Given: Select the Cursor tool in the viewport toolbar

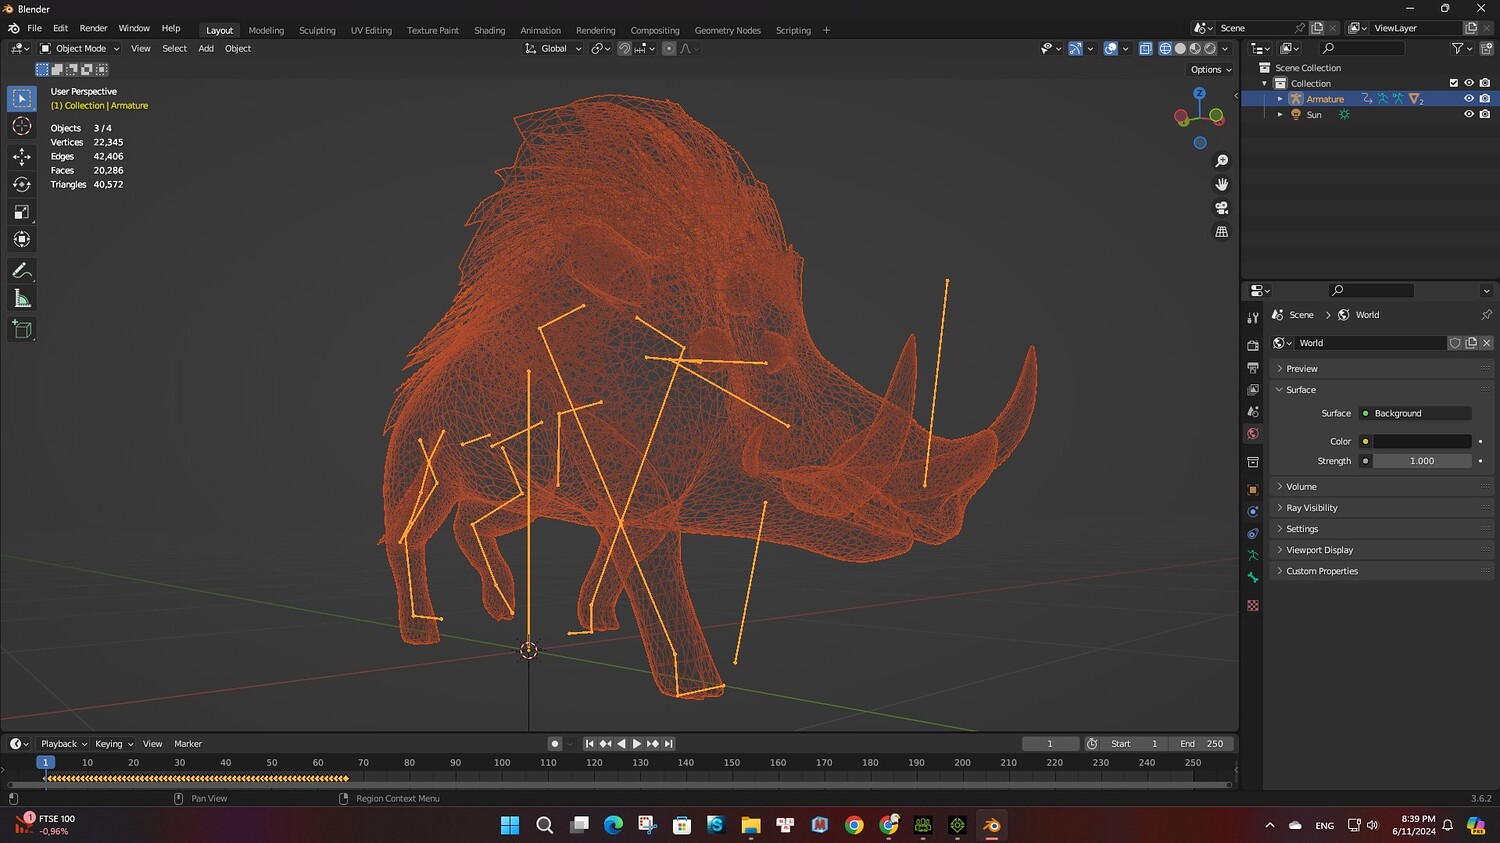Looking at the screenshot, I should point(22,126).
